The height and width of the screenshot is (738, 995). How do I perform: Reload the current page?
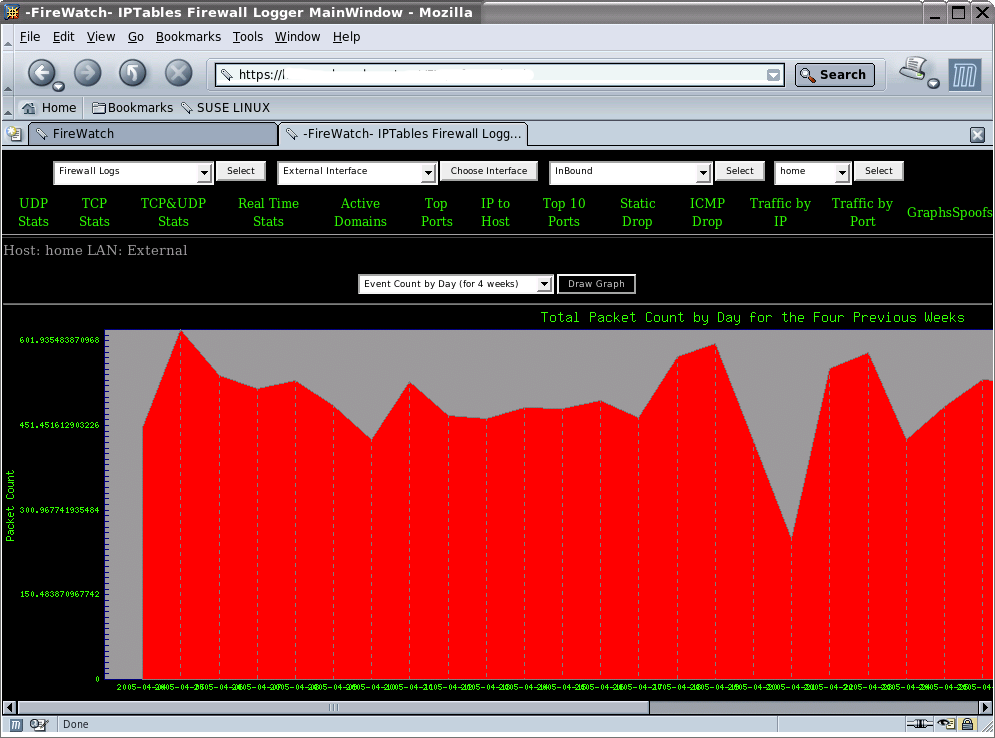click(x=133, y=73)
